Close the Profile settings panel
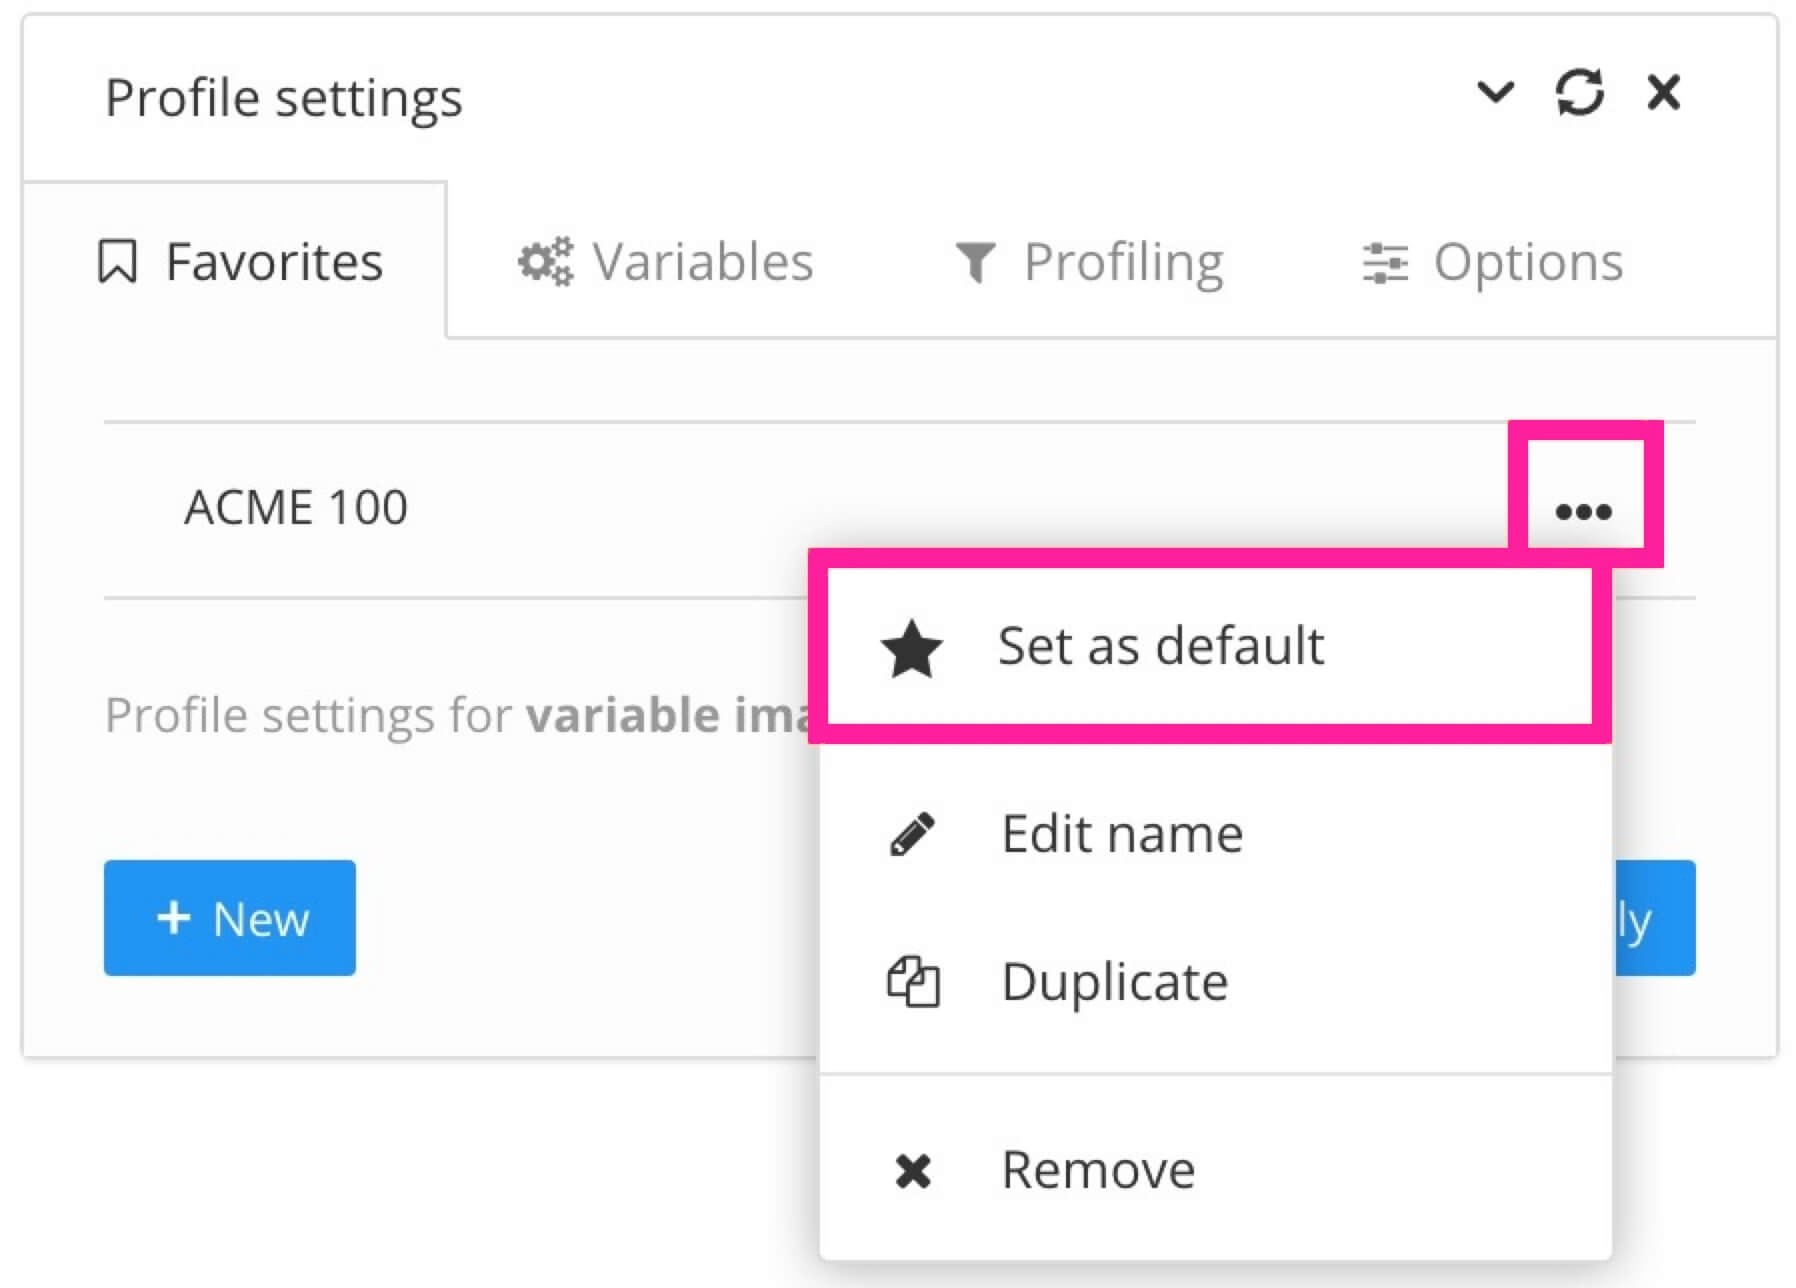Screen dimensions: 1796x1288 1664,93
